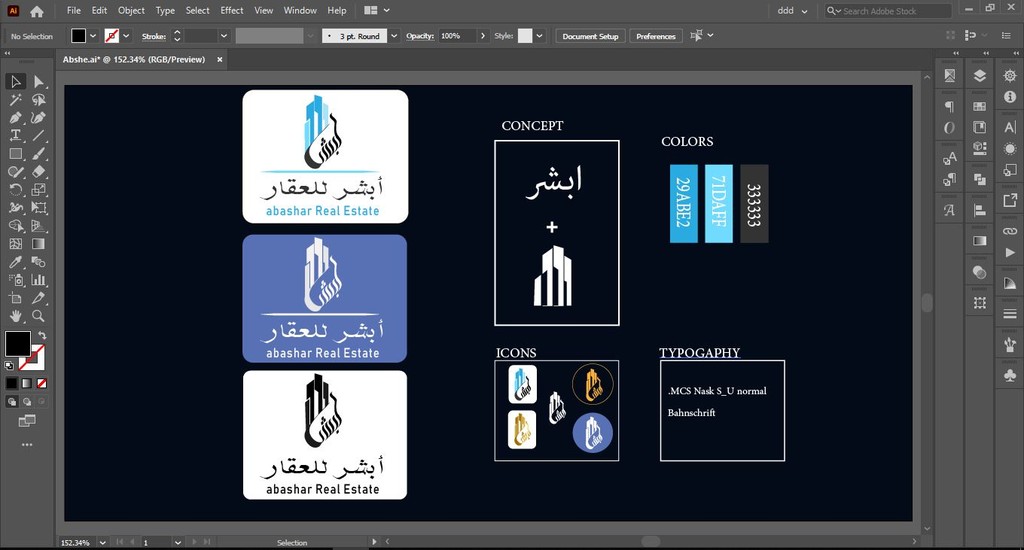Select the Scale tool
This screenshot has height=550, width=1024.
39,190
